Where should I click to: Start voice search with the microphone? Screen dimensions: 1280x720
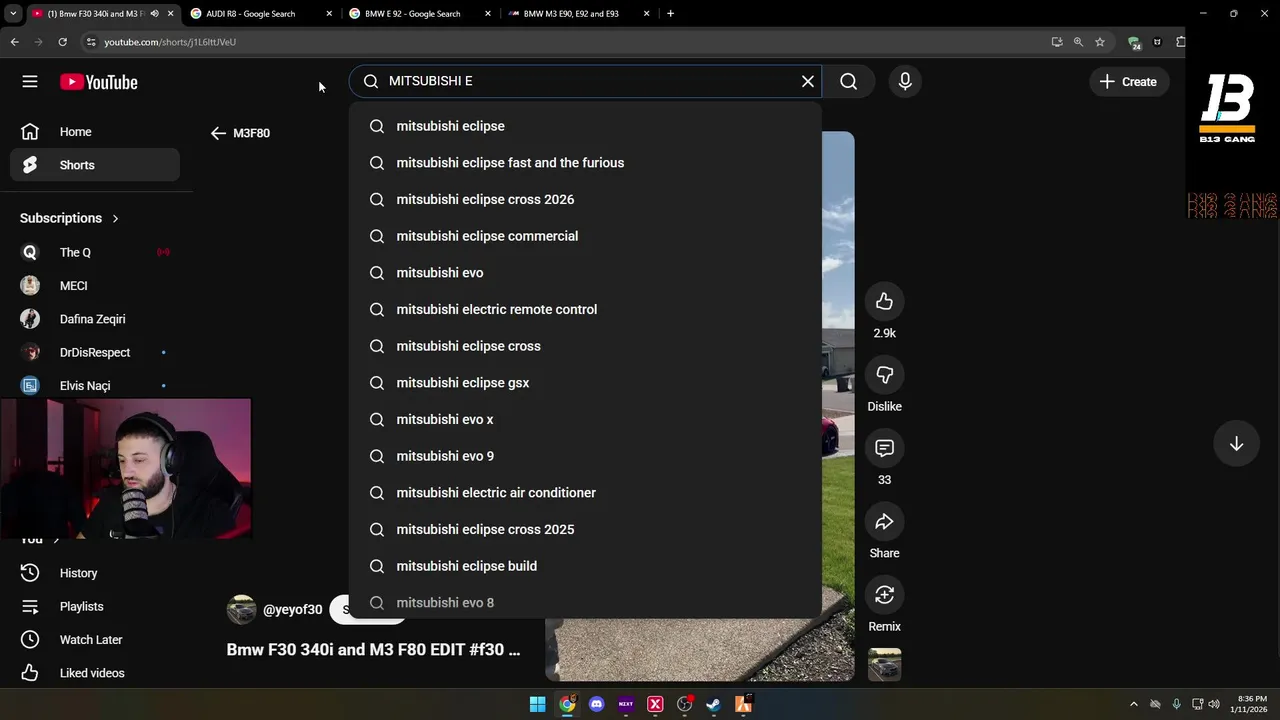[x=905, y=82]
